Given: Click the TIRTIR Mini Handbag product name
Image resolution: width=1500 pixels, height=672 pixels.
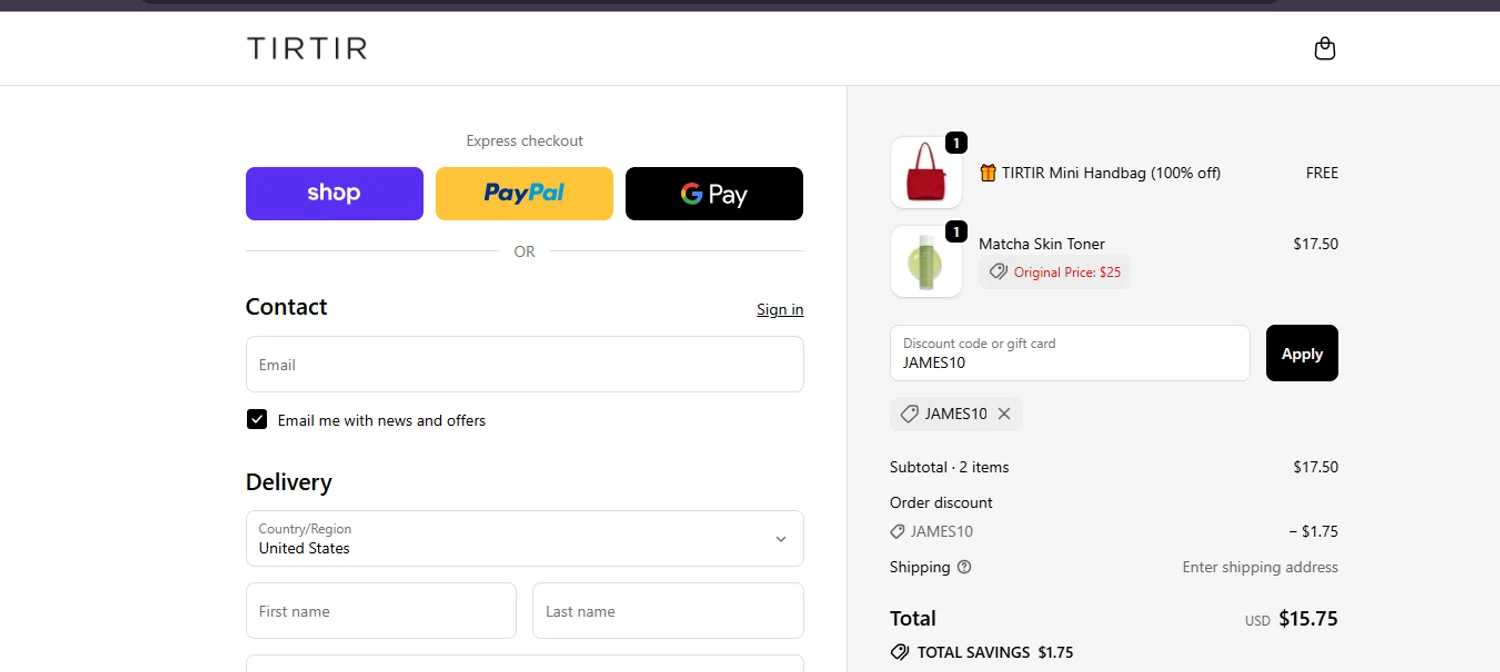Looking at the screenshot, I should pyautogui.click(x=1111, y=173).
